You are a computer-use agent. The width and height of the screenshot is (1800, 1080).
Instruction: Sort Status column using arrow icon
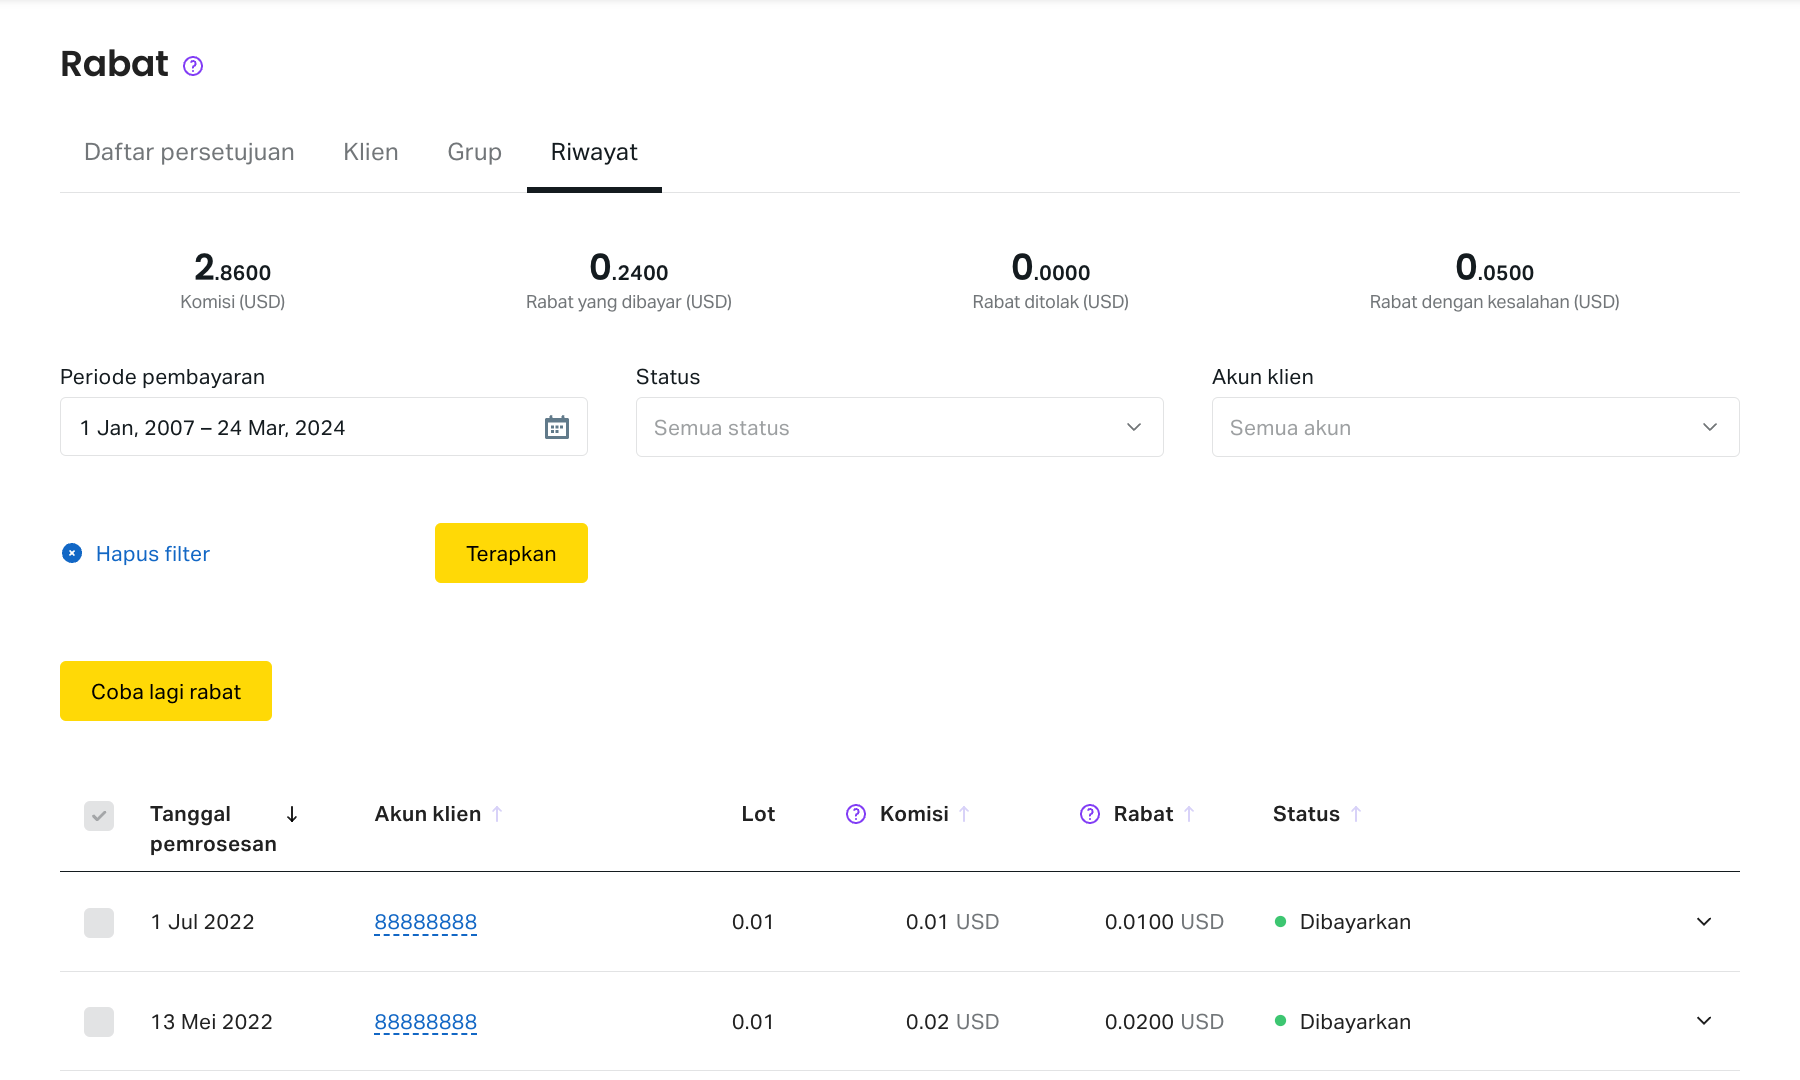[x=1356, y=814]
